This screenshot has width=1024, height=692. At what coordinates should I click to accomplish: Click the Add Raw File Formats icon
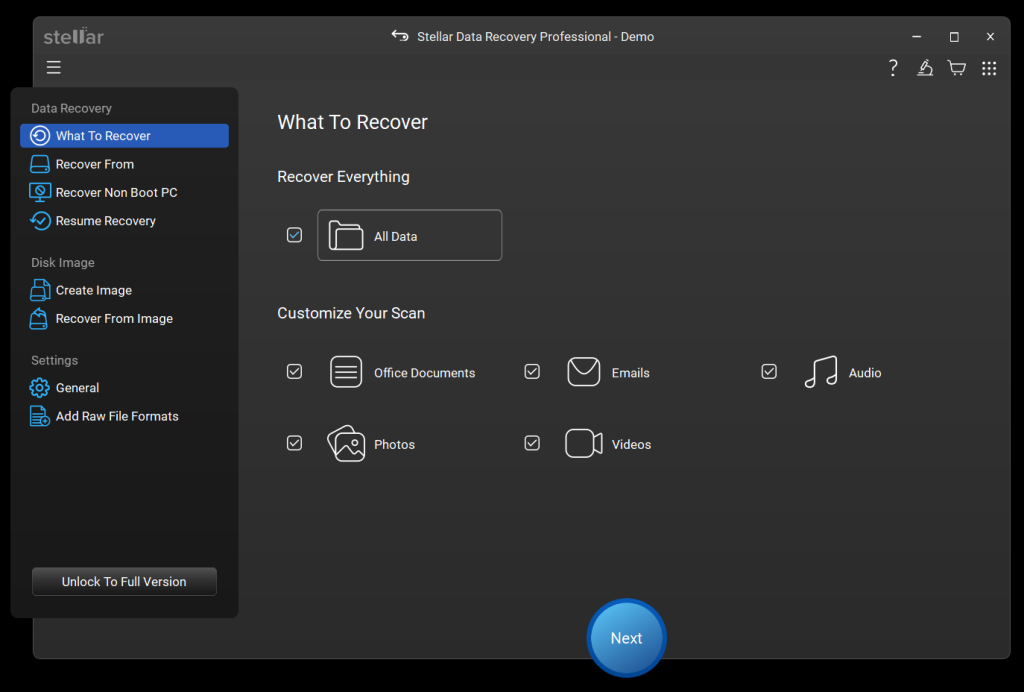click(x=40, y=416)
